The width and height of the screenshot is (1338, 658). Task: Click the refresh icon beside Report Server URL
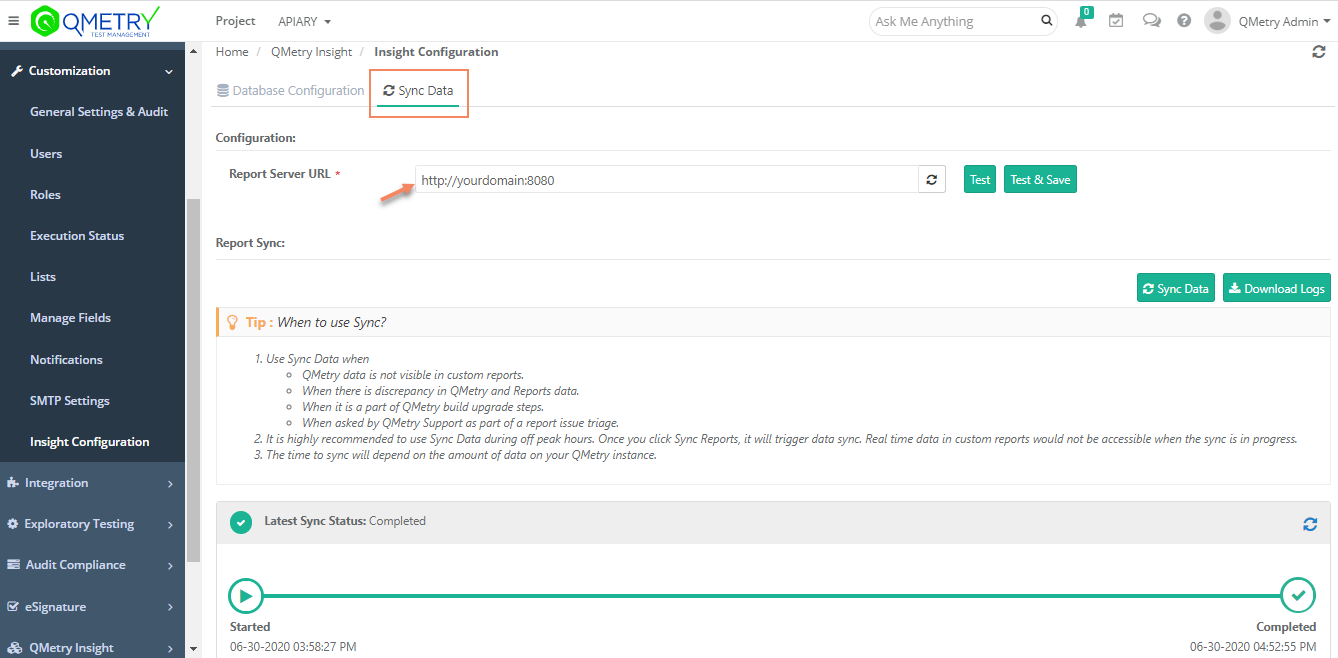coord(931,180)
